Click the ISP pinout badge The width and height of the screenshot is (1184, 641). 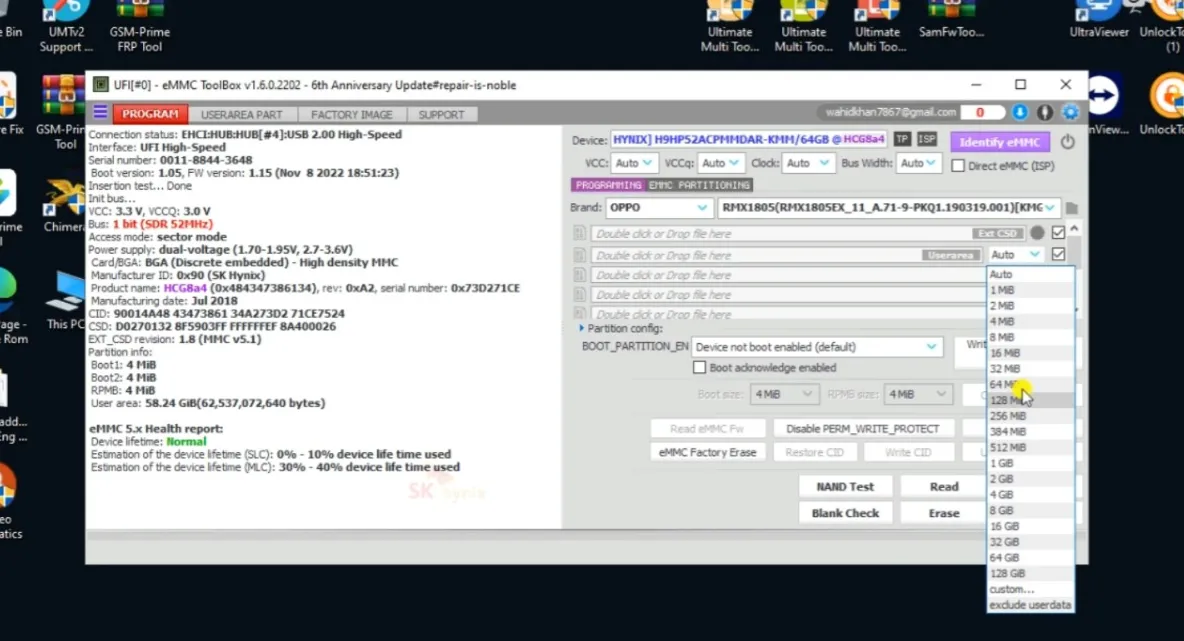(x=927, y=139)
